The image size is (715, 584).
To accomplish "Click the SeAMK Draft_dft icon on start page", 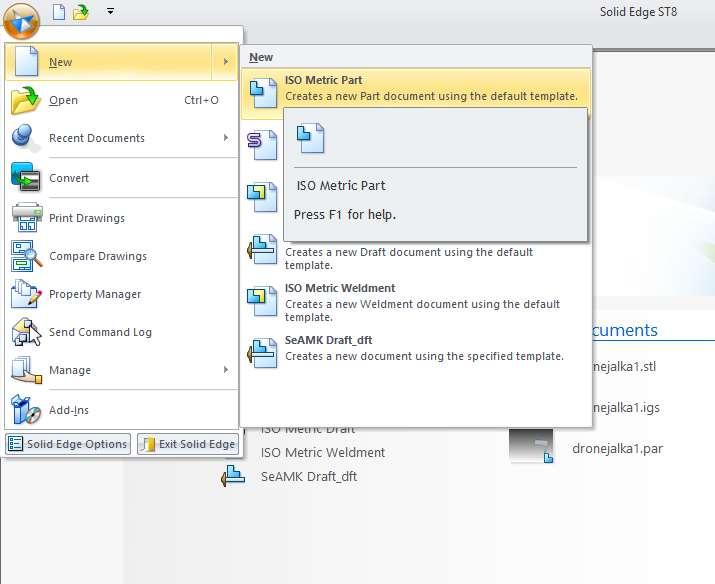I will (233, 476).
